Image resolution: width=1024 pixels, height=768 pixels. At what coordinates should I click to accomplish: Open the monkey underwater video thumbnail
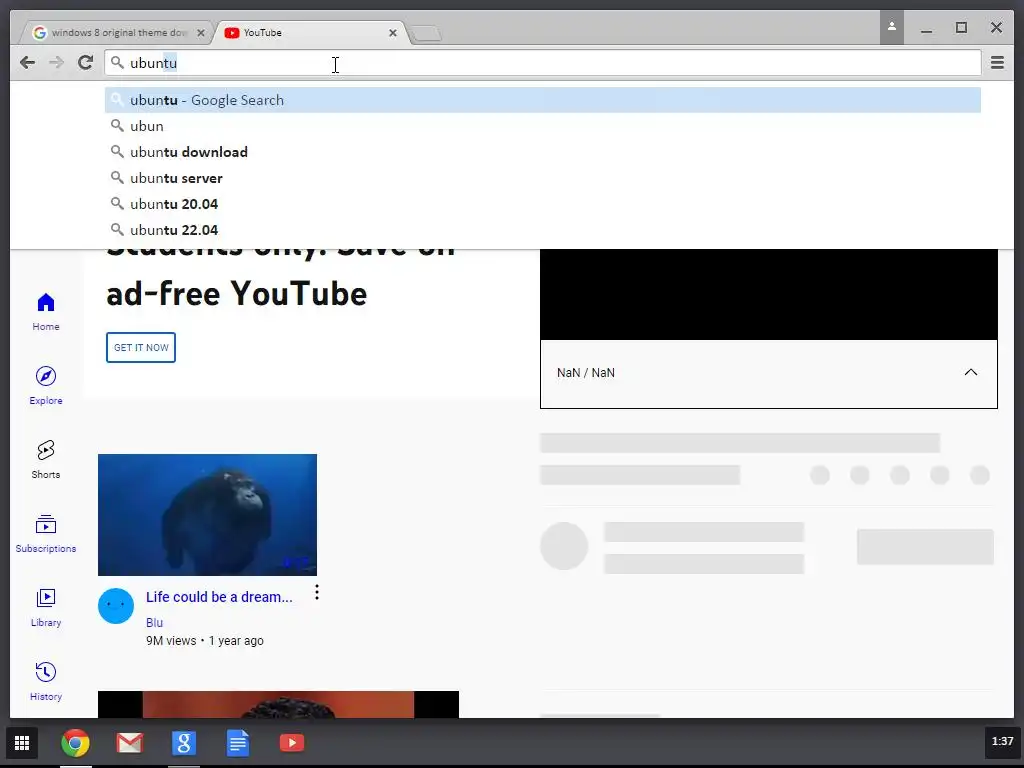coord(207,515)
